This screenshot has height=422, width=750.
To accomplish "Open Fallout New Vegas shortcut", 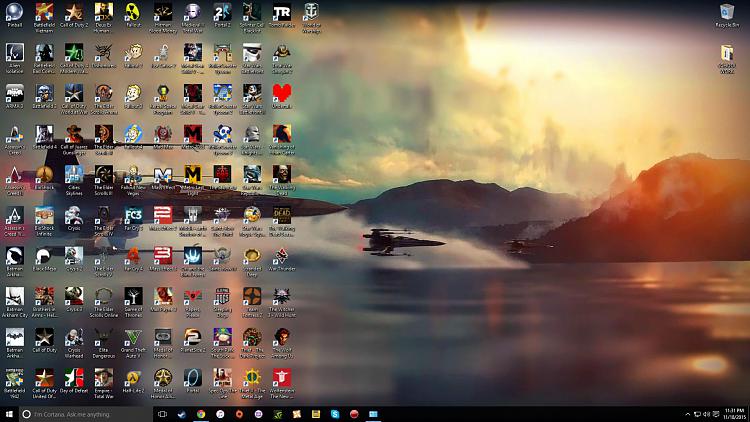I will 133,181.
